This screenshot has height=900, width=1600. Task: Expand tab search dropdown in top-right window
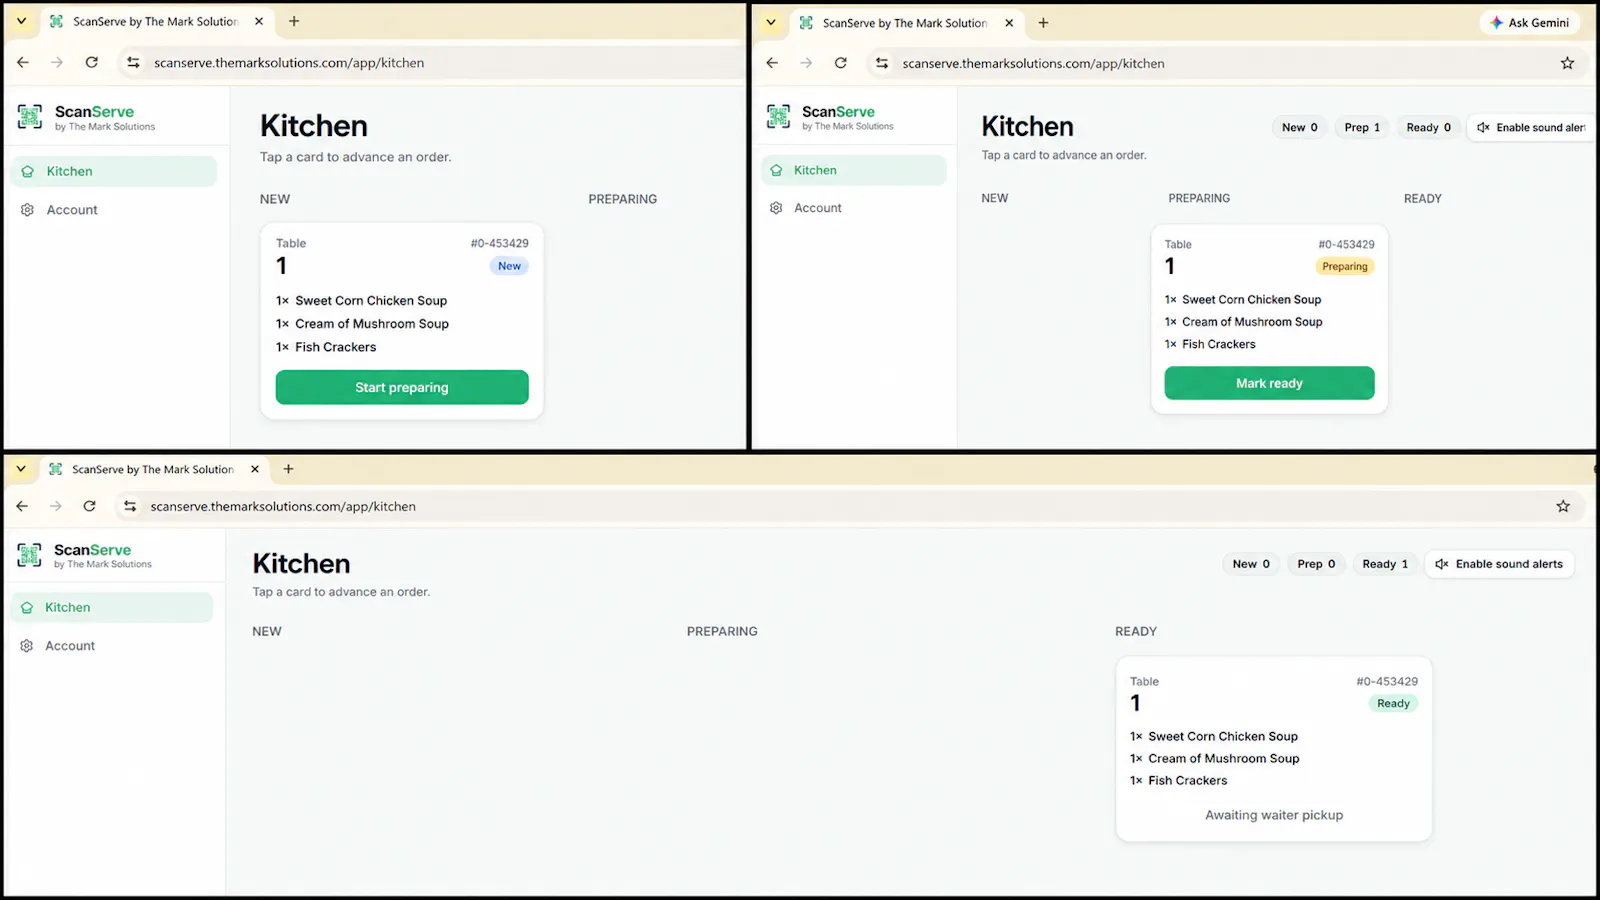(771, 22)
